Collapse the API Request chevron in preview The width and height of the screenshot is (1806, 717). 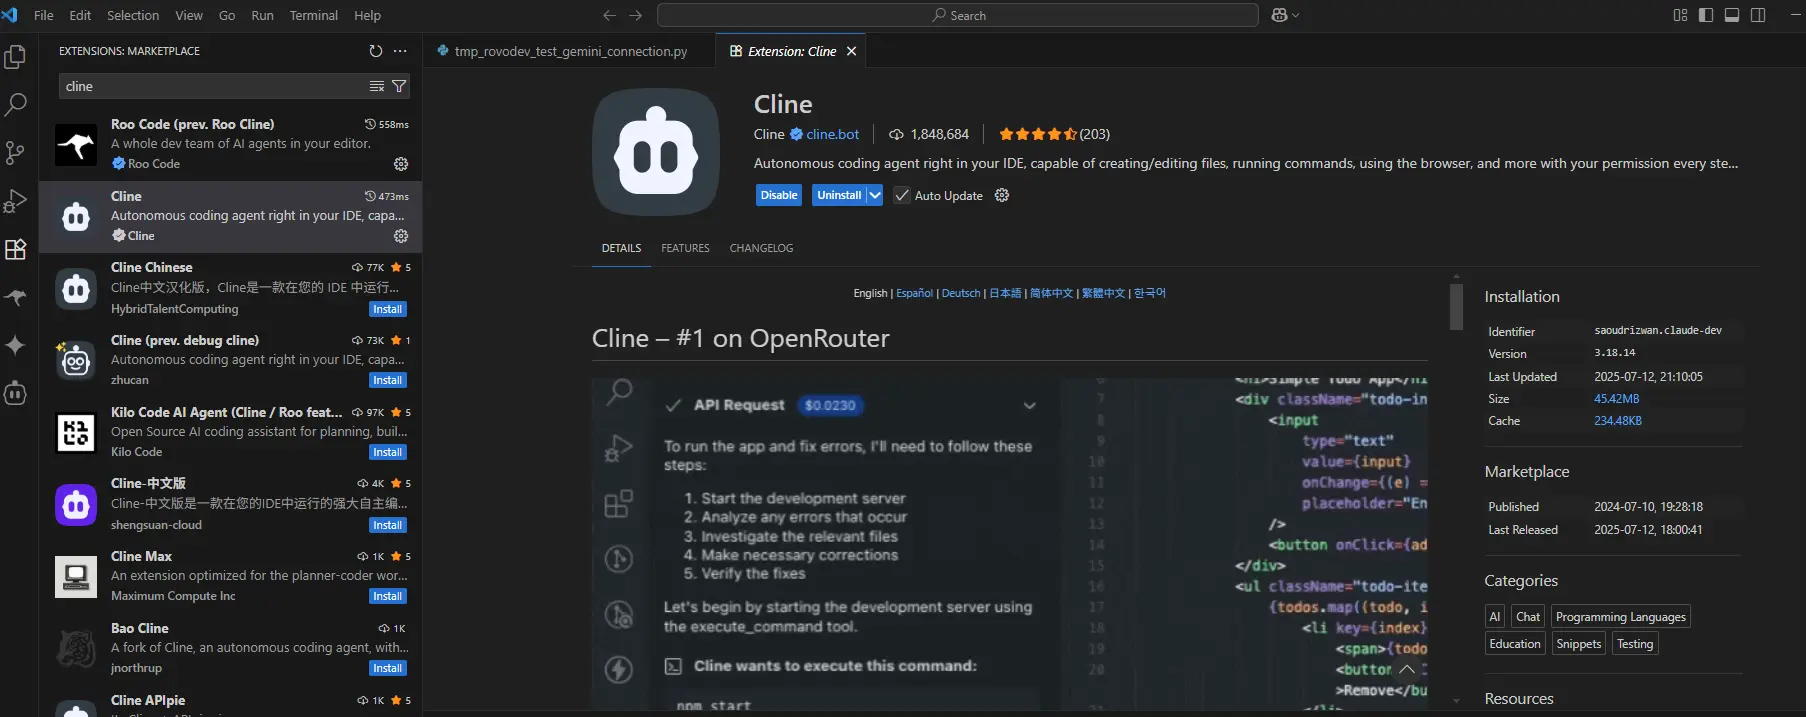[x=1030, y=406]
